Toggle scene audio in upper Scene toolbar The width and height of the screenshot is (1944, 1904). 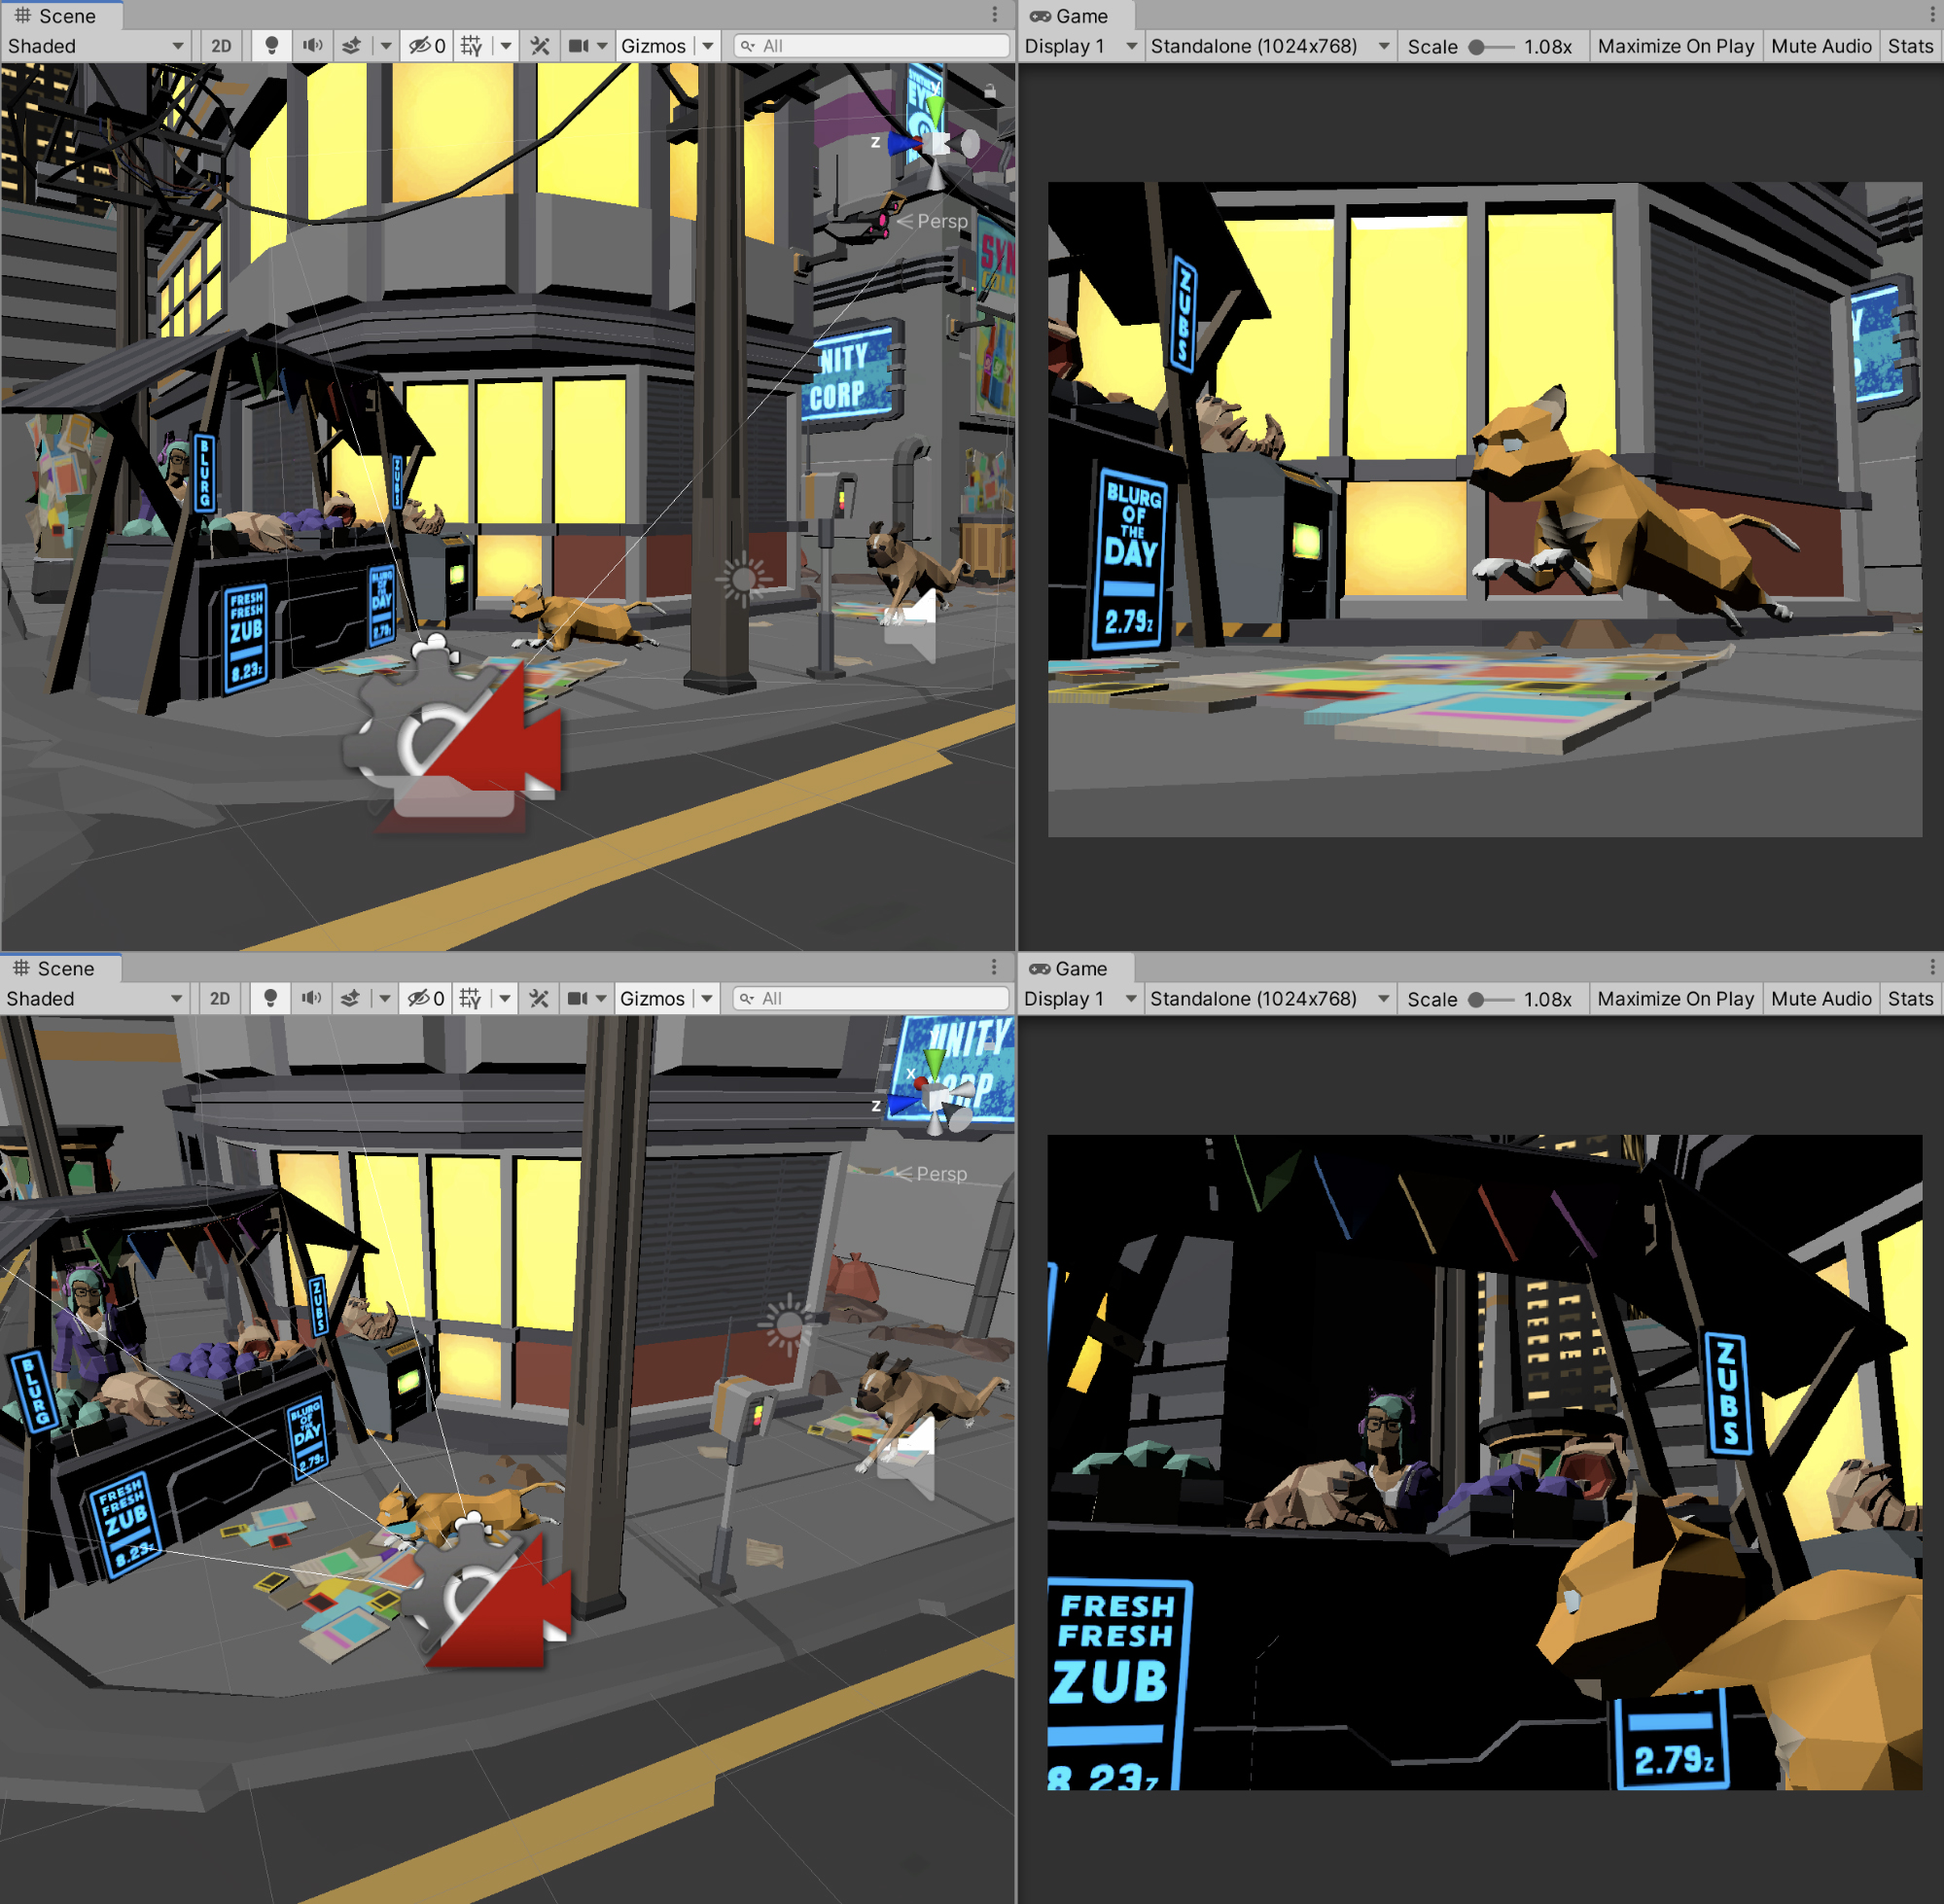pos(313,46)
